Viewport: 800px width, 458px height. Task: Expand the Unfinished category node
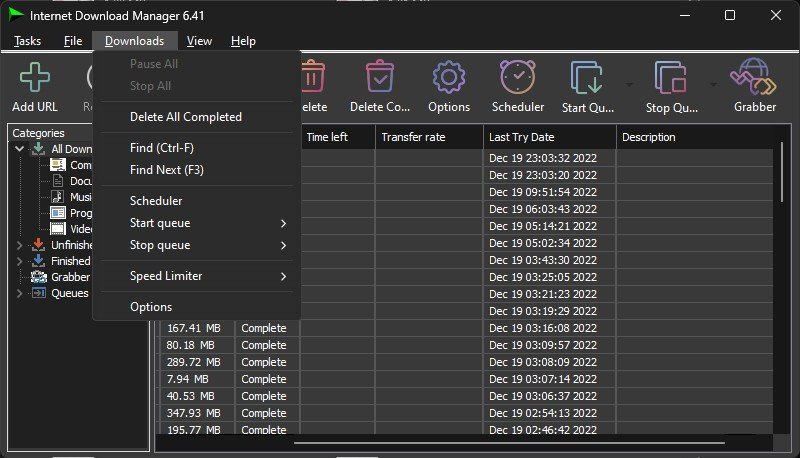point(20,245)
